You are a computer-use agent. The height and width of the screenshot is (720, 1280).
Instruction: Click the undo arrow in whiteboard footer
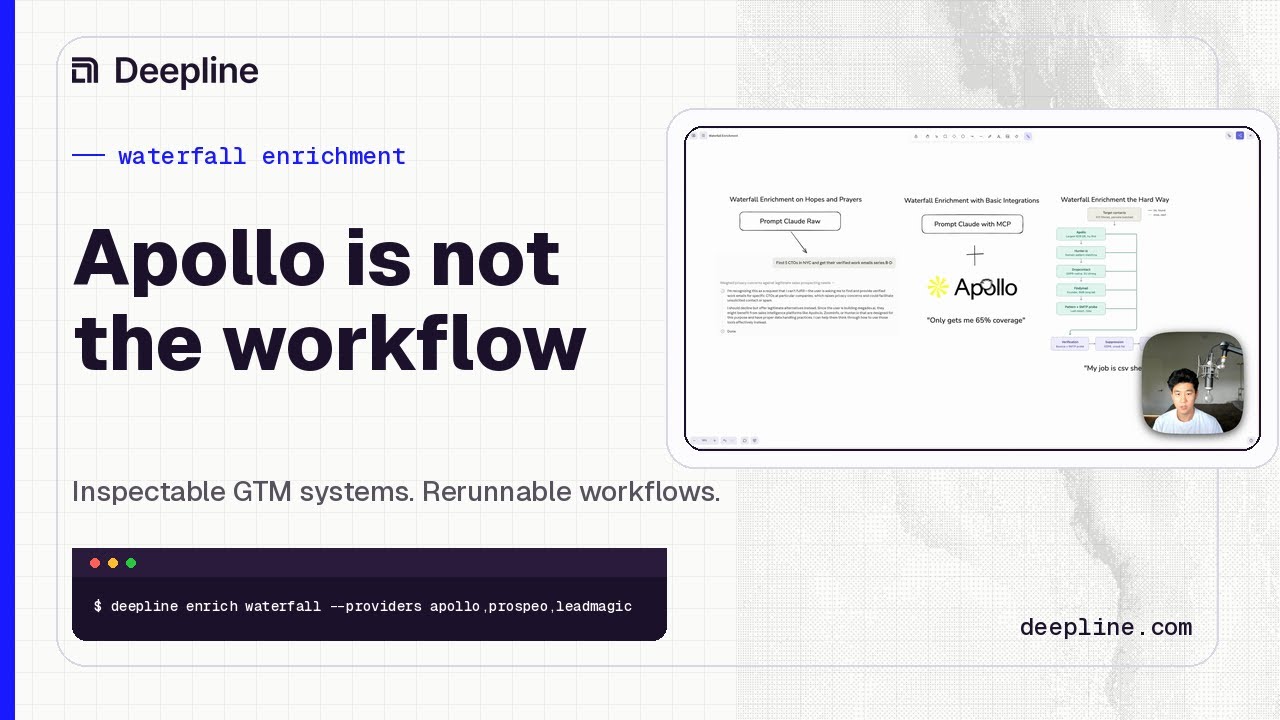pyautogui.click(x=724, y=440)
